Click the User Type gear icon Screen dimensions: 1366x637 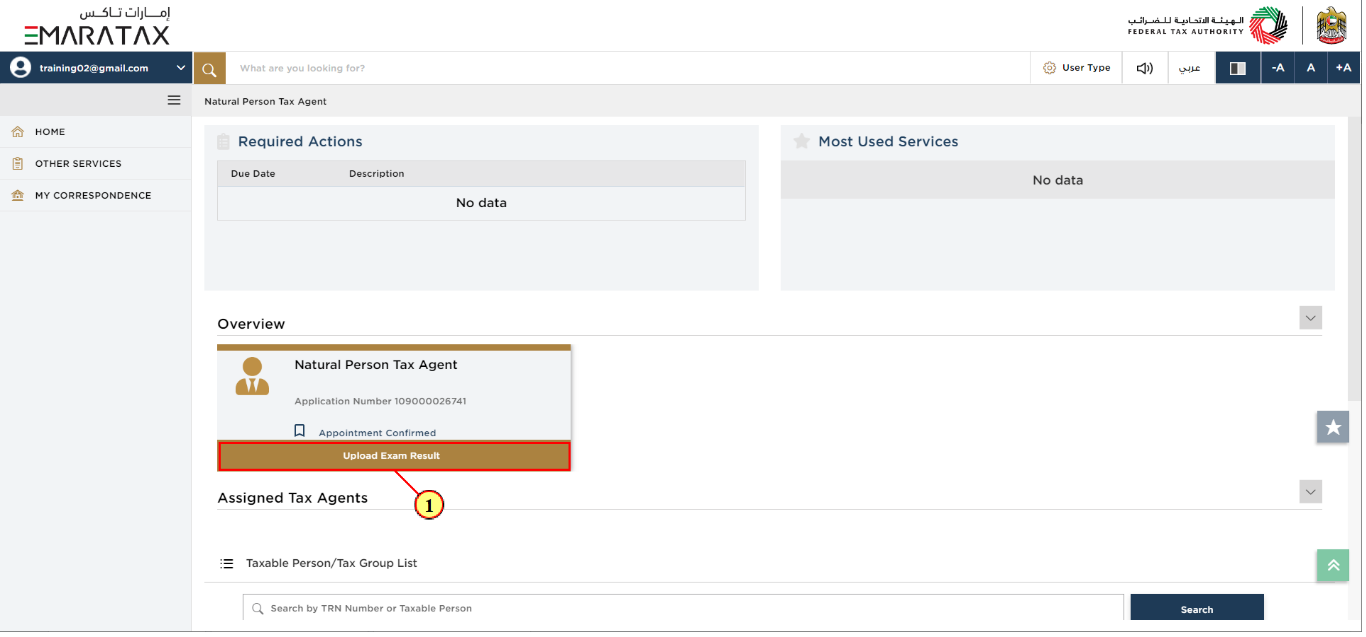point(1049,68)
